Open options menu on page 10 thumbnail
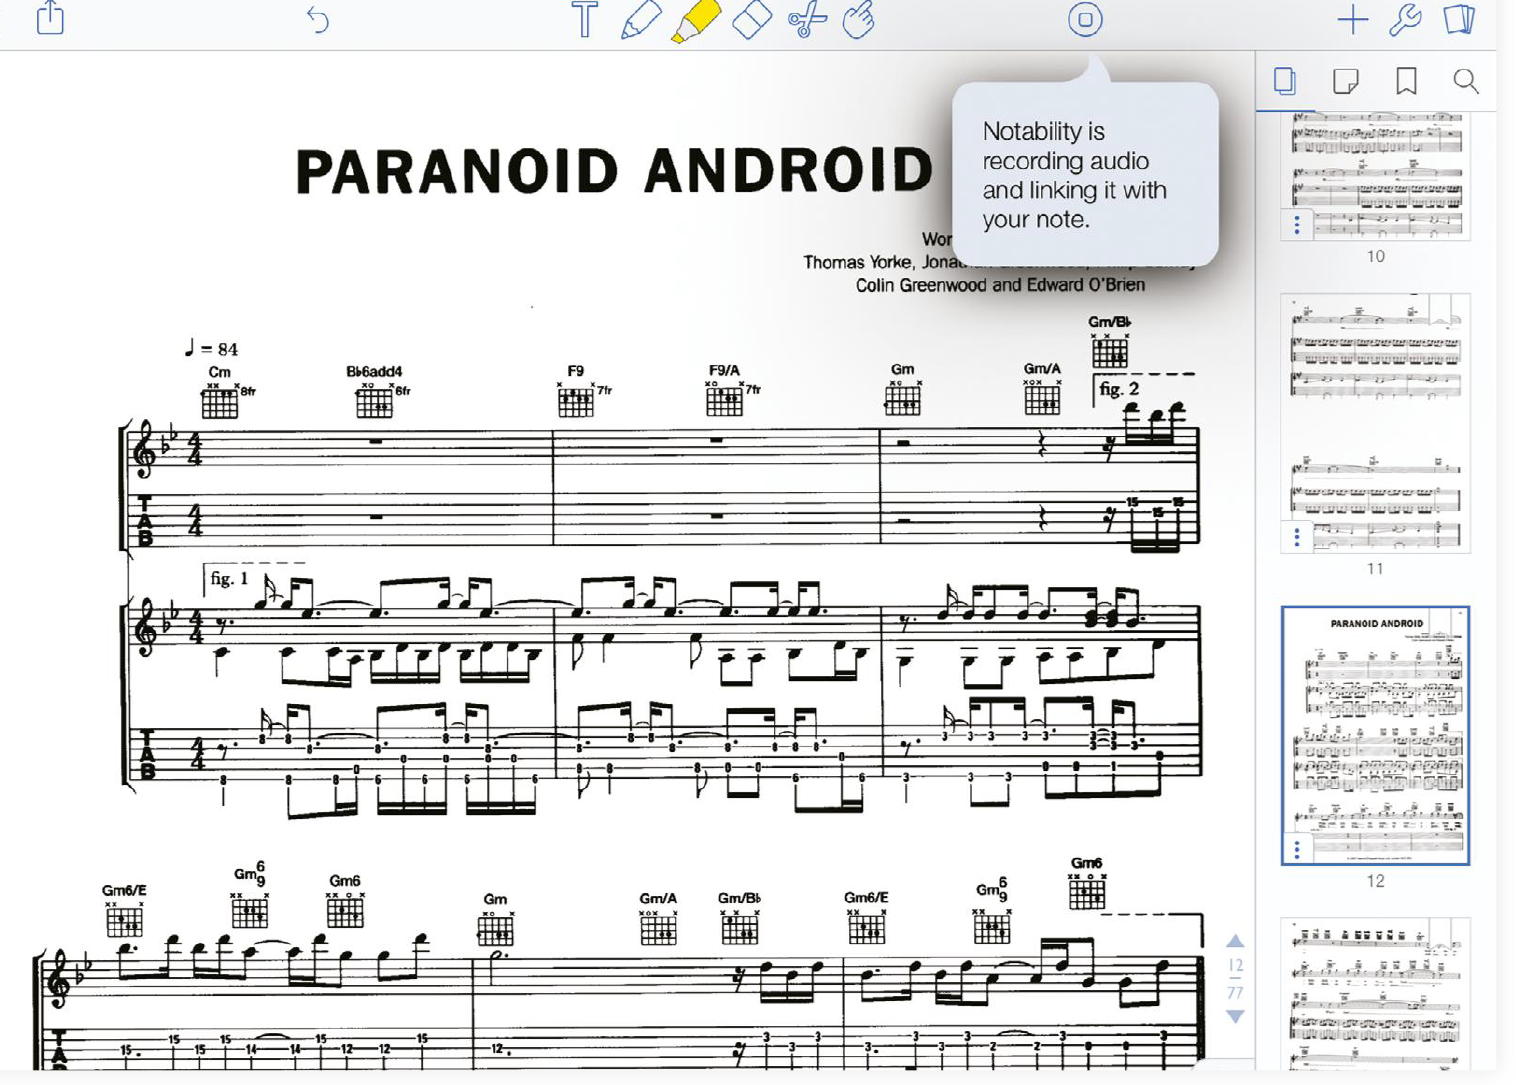Image resolution: width=1516 pixels, height=1085 pixels. coord(1297,225)
